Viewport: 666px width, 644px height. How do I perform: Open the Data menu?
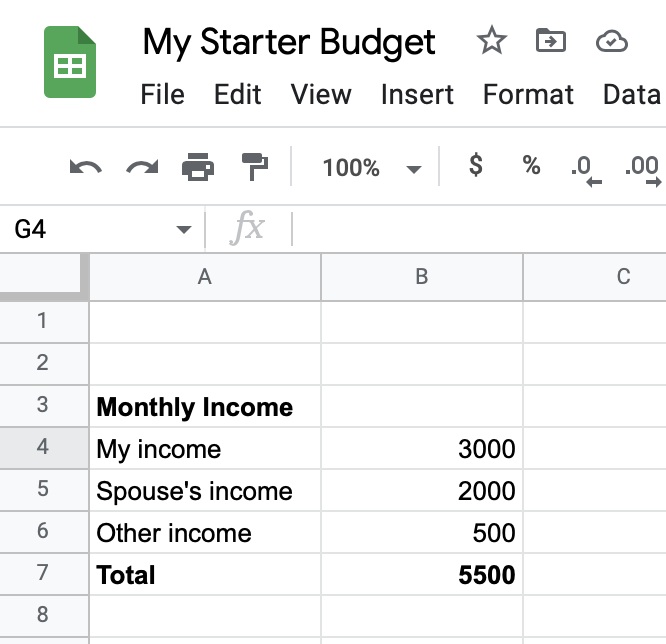pos(632,94)
